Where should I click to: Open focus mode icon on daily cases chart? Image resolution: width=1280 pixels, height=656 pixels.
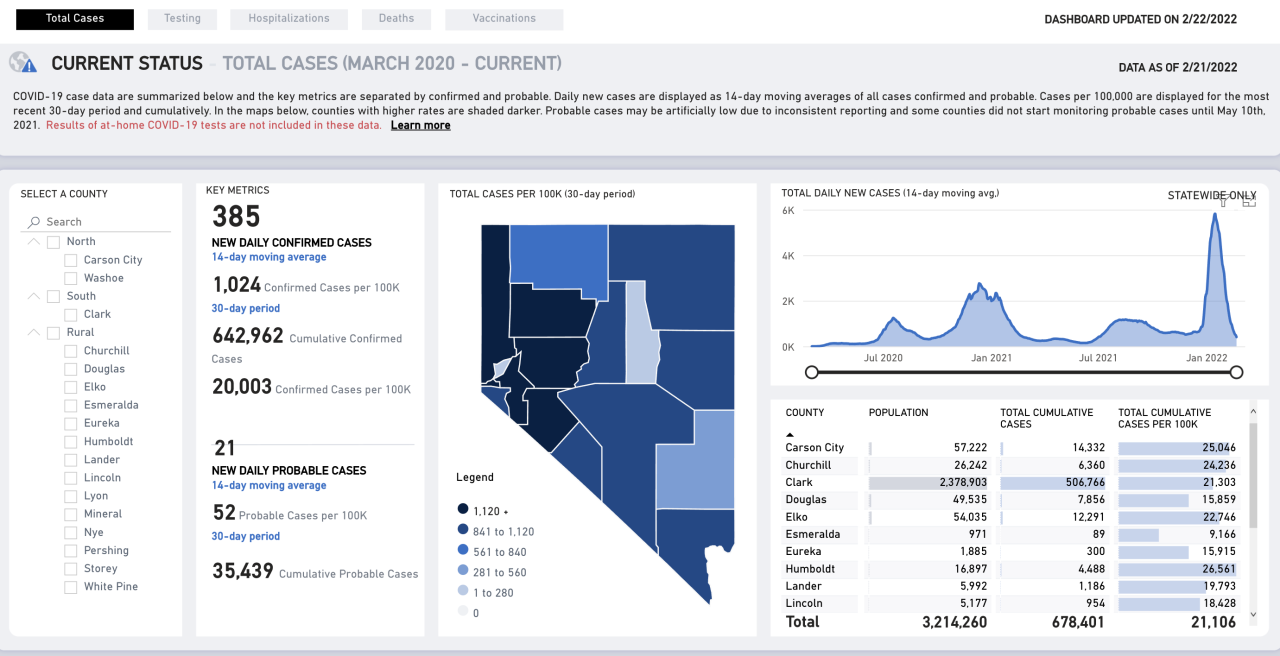point(1249,201)
